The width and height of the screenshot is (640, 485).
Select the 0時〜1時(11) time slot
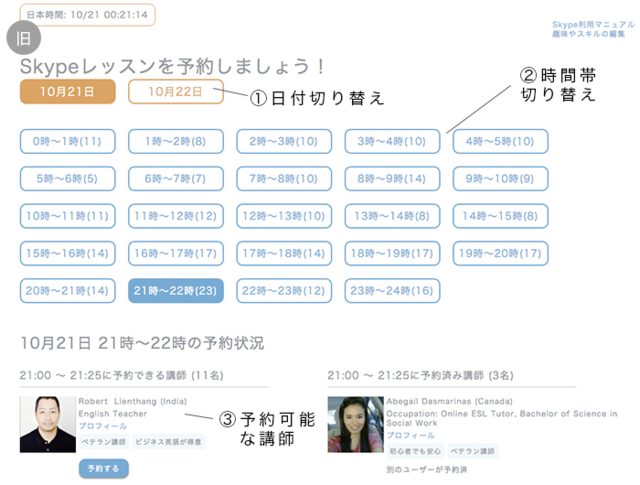(67, 142)
